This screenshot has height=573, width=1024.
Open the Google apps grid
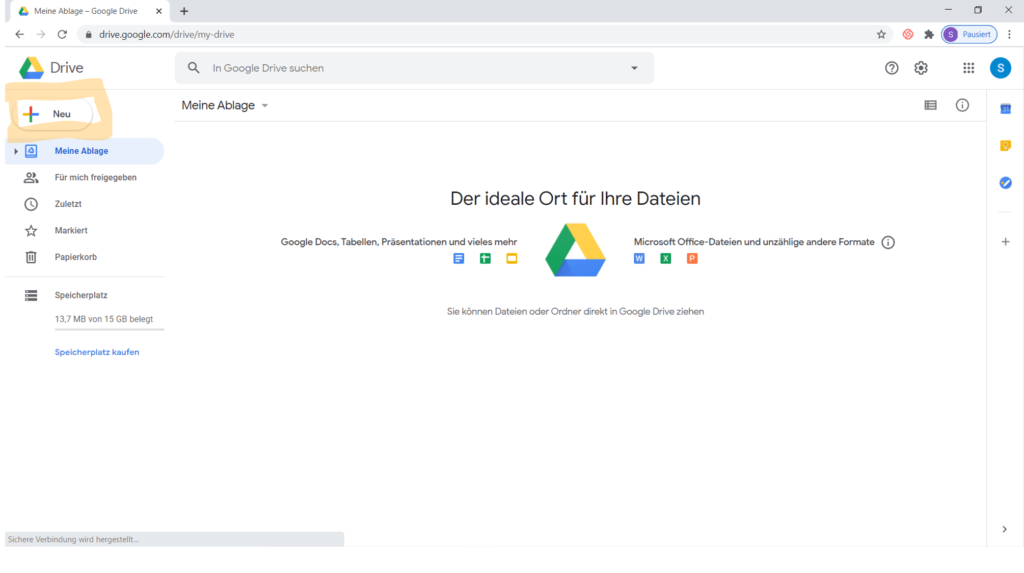coord(968,68)
